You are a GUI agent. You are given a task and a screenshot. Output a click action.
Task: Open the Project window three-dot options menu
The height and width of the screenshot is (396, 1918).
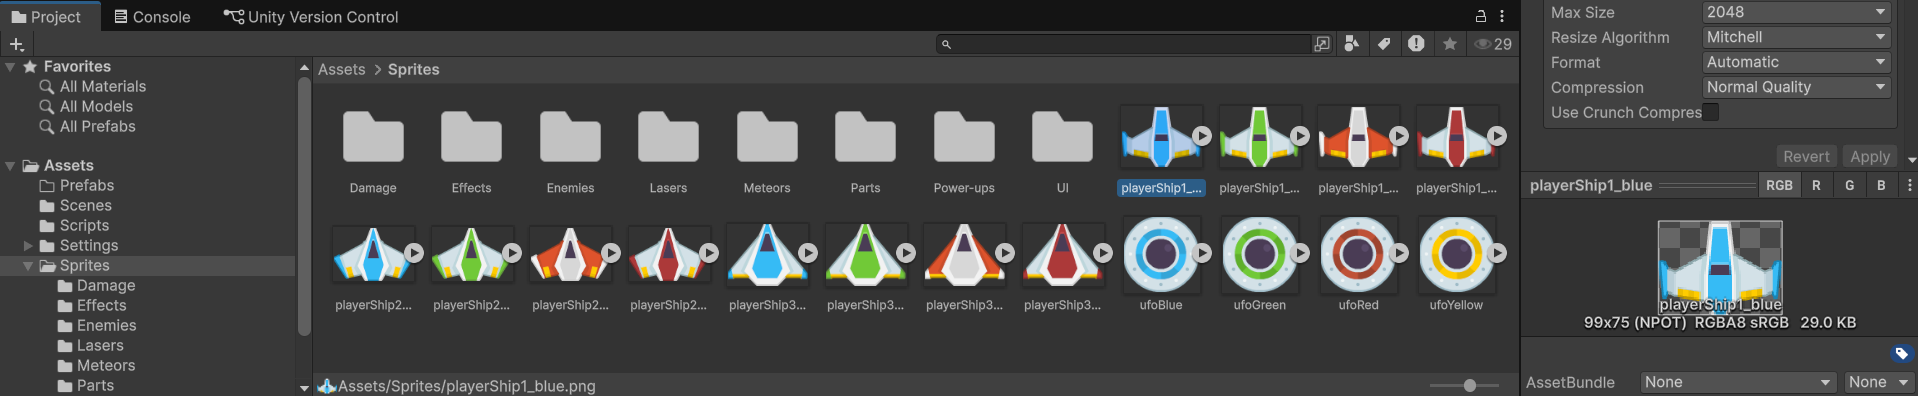[1502, 16]
